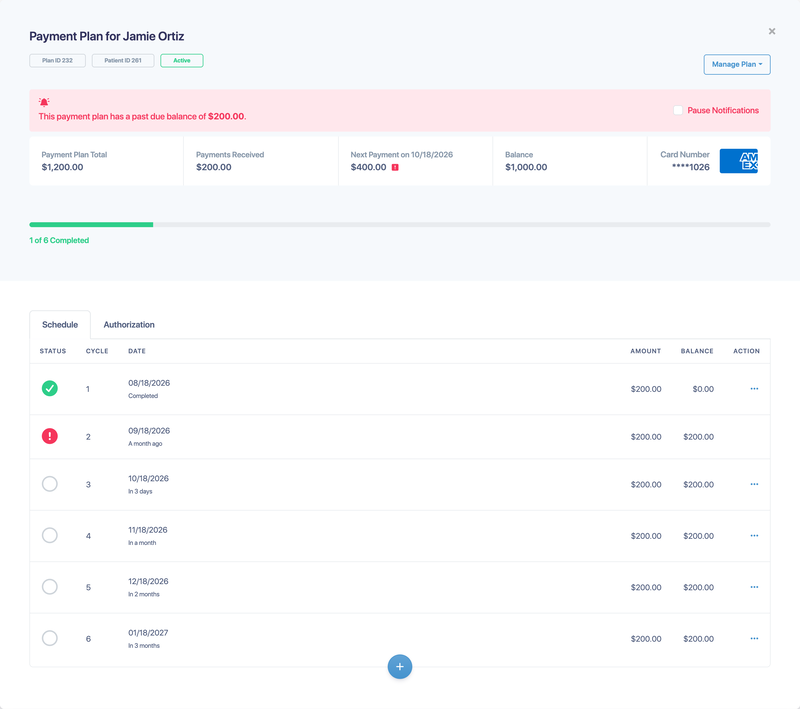This screenshot has height=709, width=800.
Task: Click the empty status circle for cycle 3
Action: [49, 484]
